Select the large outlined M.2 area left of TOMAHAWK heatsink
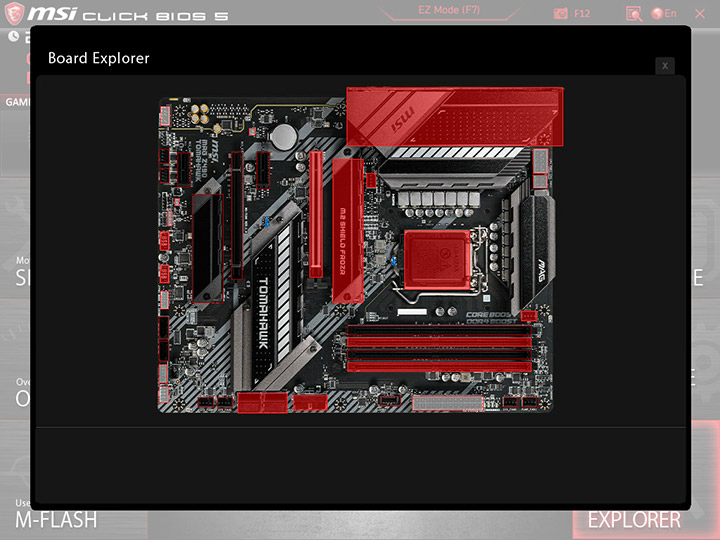The height and width of the screenshot is (540, 720). click(x=208, y=248)
